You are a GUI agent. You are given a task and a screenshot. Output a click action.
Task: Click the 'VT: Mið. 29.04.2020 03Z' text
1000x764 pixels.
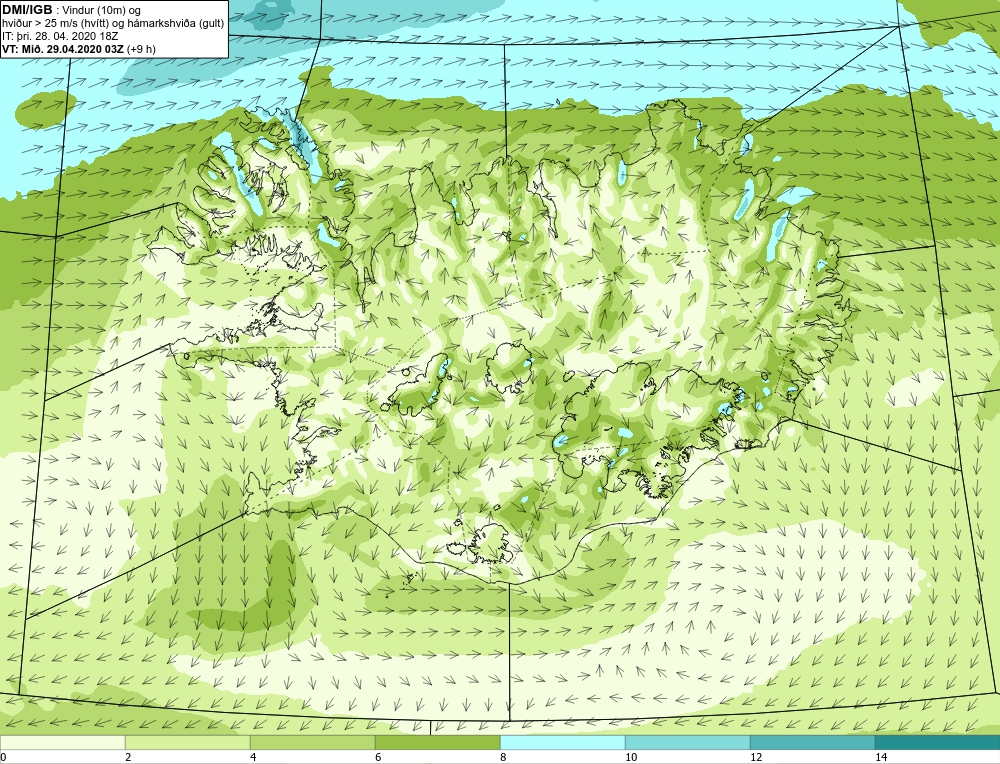pyautogui.click(x=63, y=48)
